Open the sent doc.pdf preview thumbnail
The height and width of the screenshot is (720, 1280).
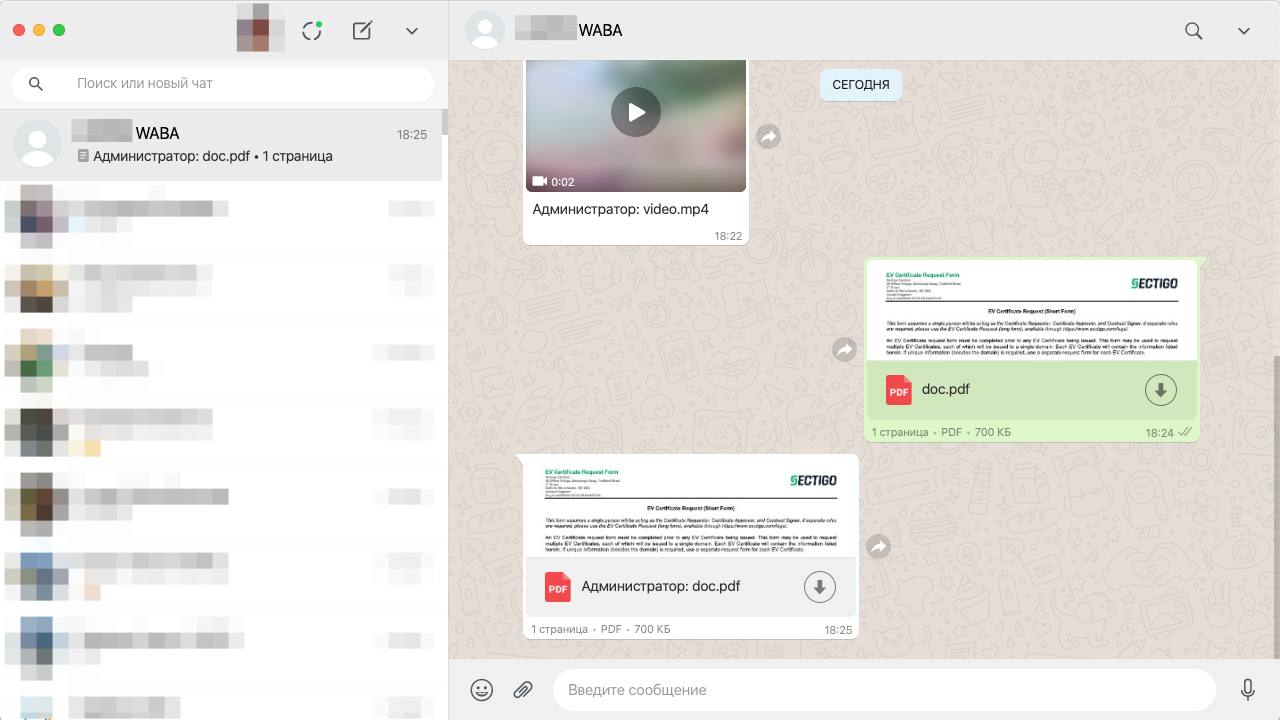point(1032,311)
